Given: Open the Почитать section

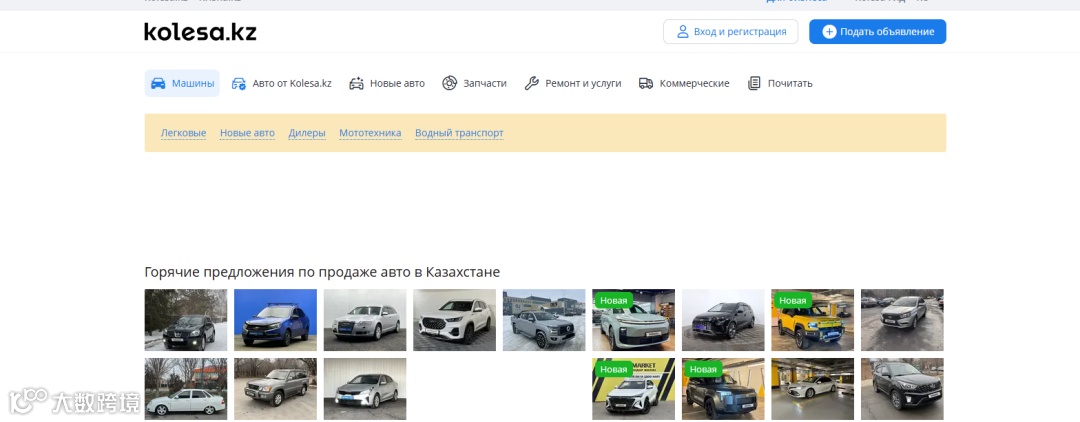Looking at the screenshot, I should [780, 83].
